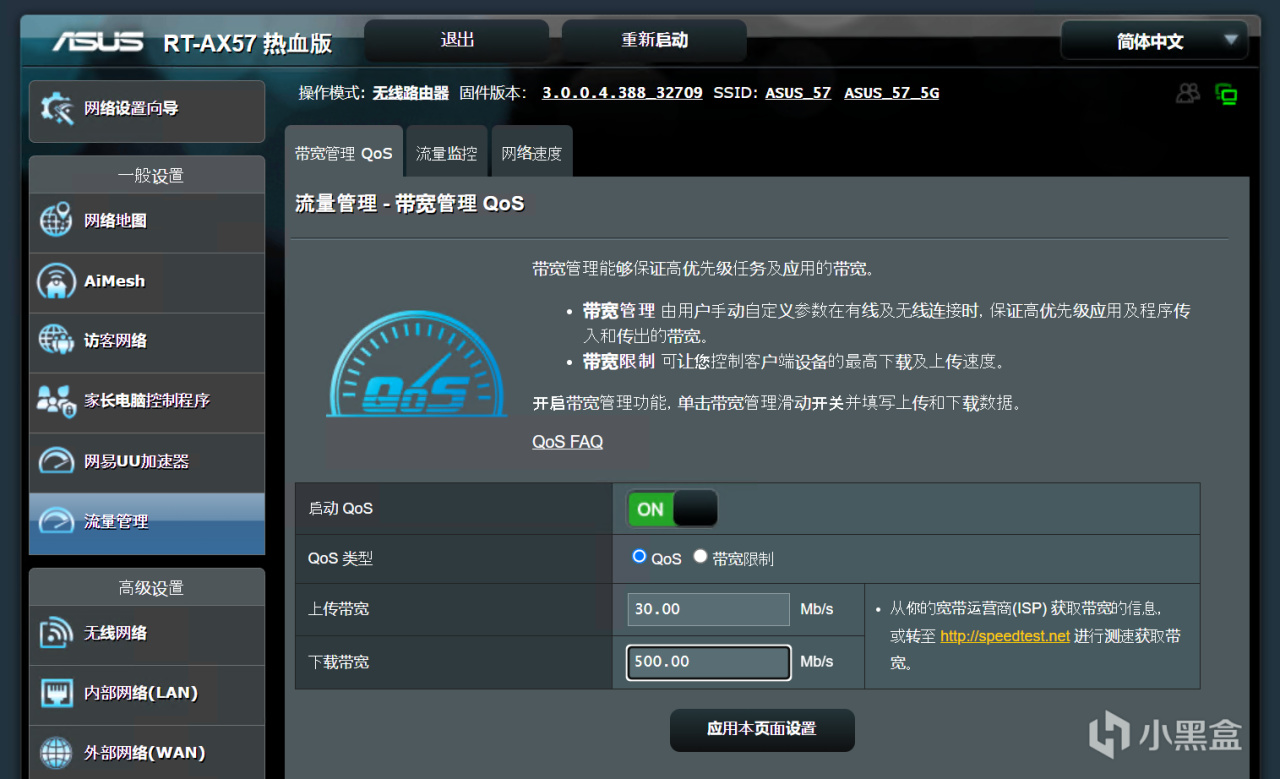1280x779 pixels.
Task: Switch to the 带宽管理 QoS tab
Action: [344, 153]
